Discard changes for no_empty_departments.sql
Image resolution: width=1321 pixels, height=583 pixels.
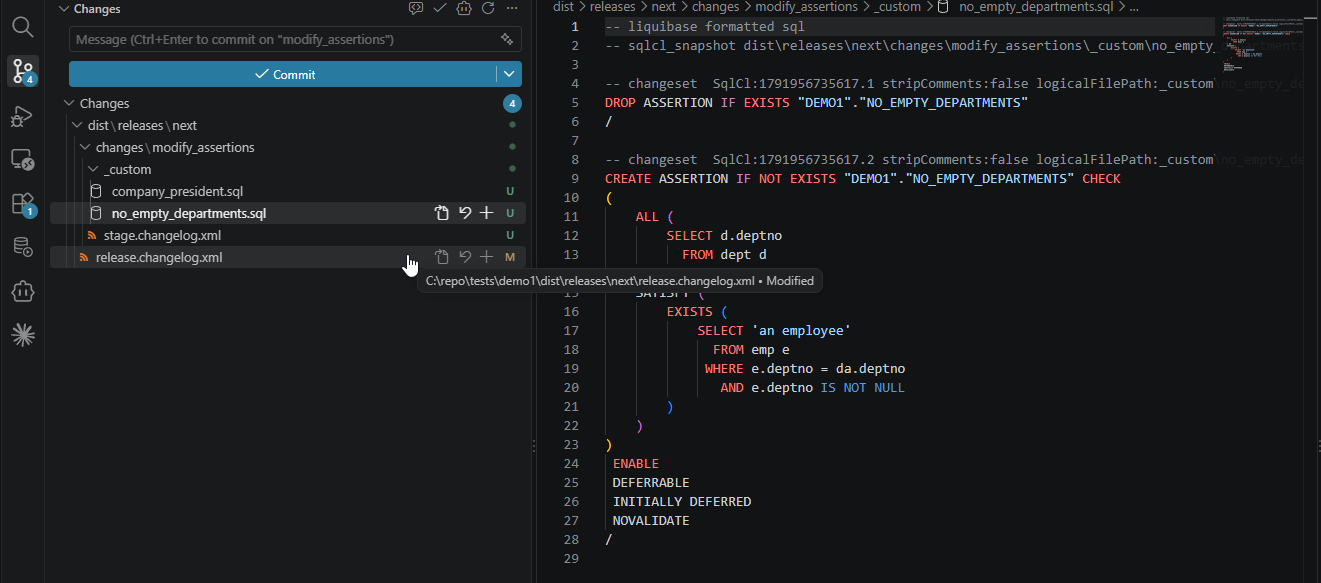465,213
